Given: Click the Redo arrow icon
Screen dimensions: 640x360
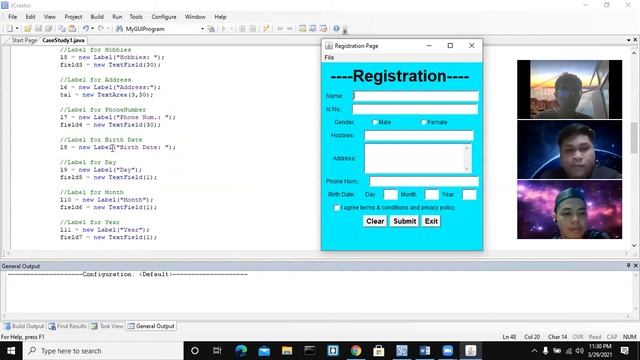Looking at the screenshot, I should click(x=101, y=29).
